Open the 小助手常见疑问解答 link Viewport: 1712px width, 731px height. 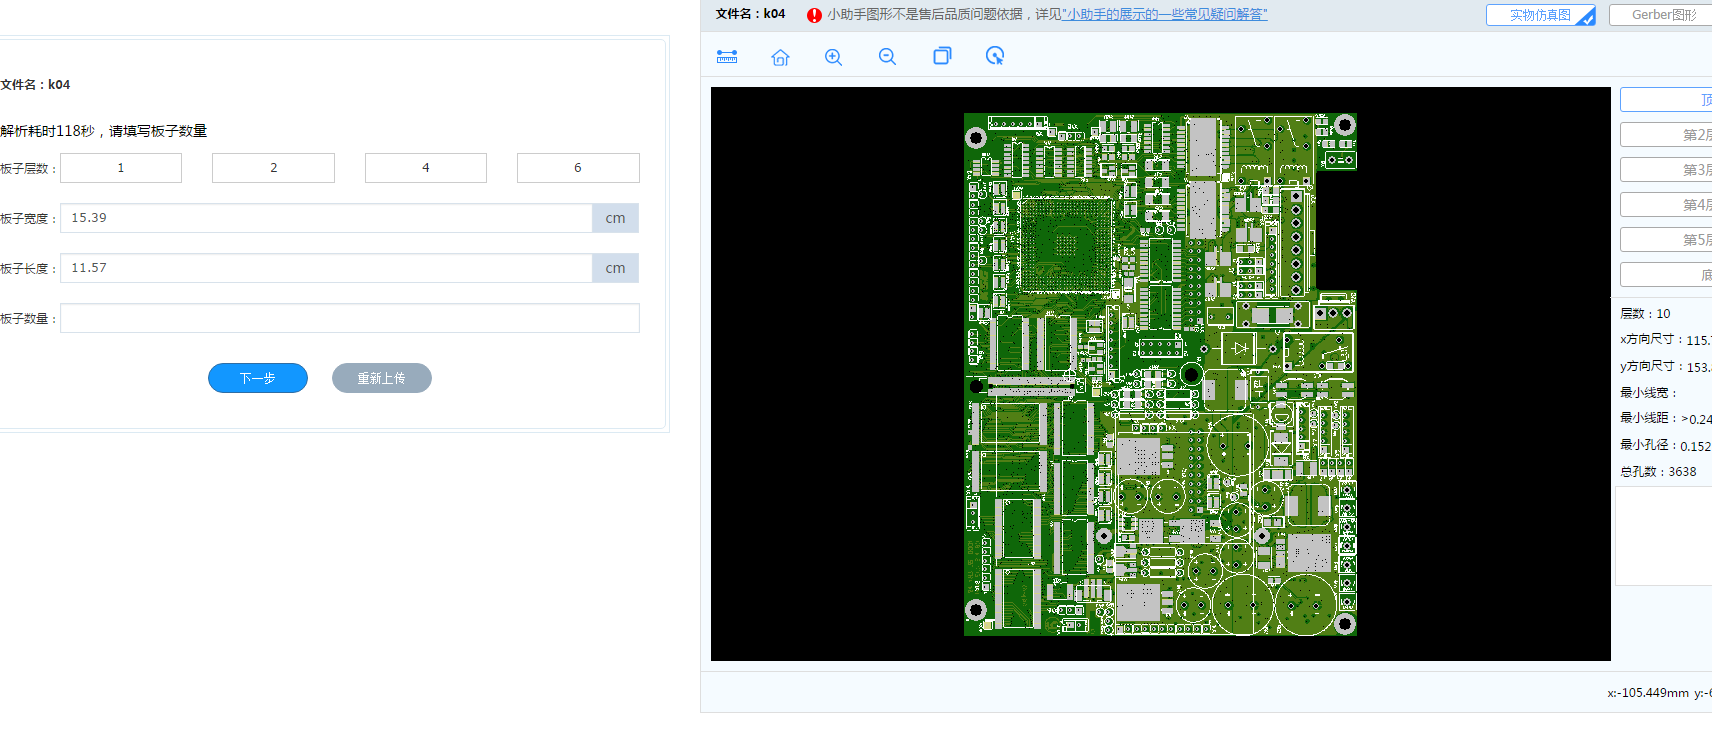(1164, 15)
